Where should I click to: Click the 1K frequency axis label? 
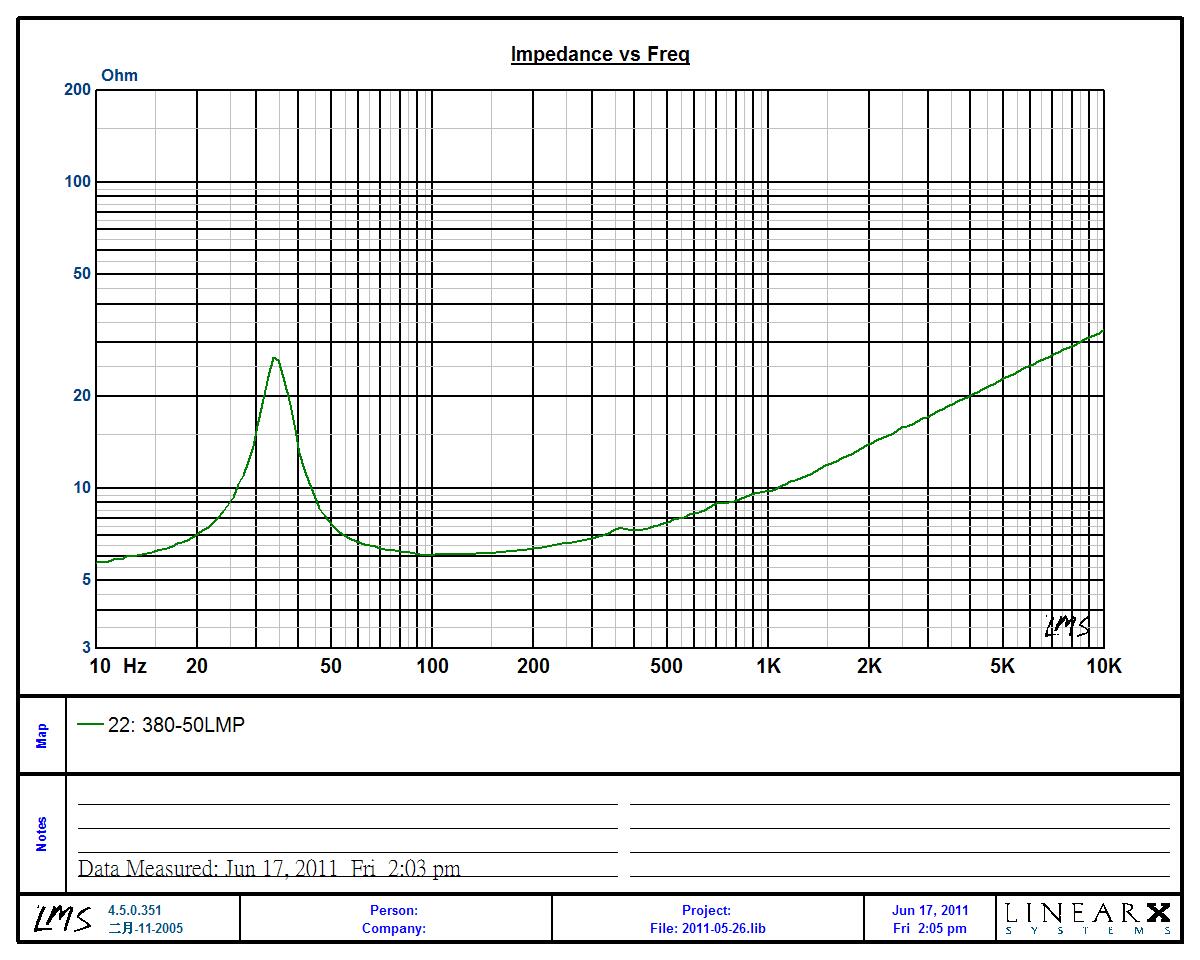tap(767, 666)
